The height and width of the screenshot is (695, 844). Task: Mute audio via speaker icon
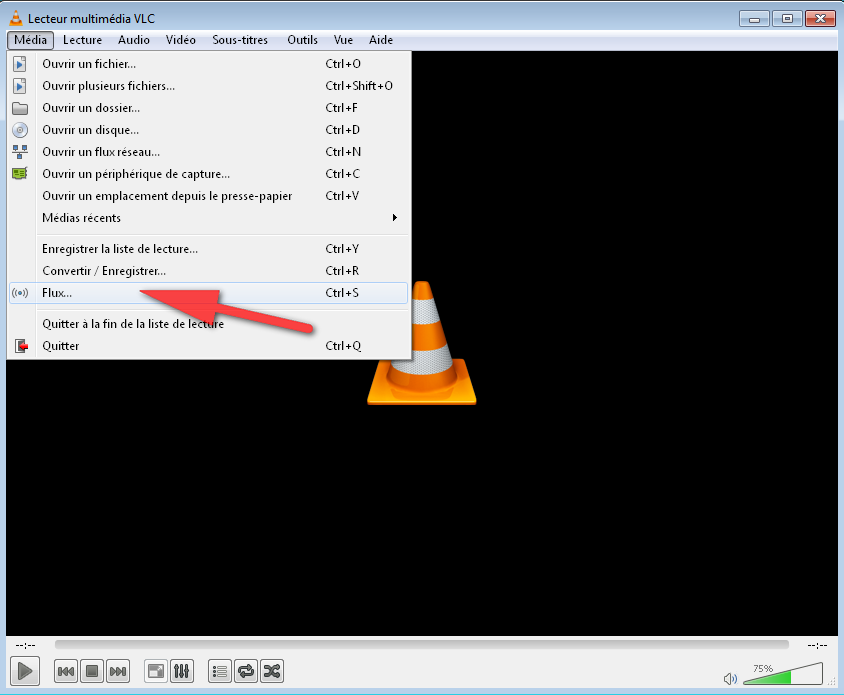(x=730, y=678)
